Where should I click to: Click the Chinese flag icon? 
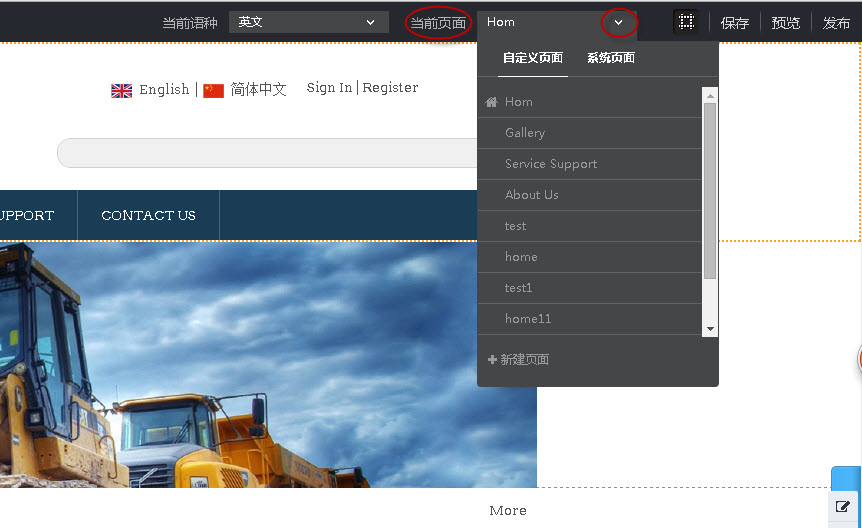[213, 90]
